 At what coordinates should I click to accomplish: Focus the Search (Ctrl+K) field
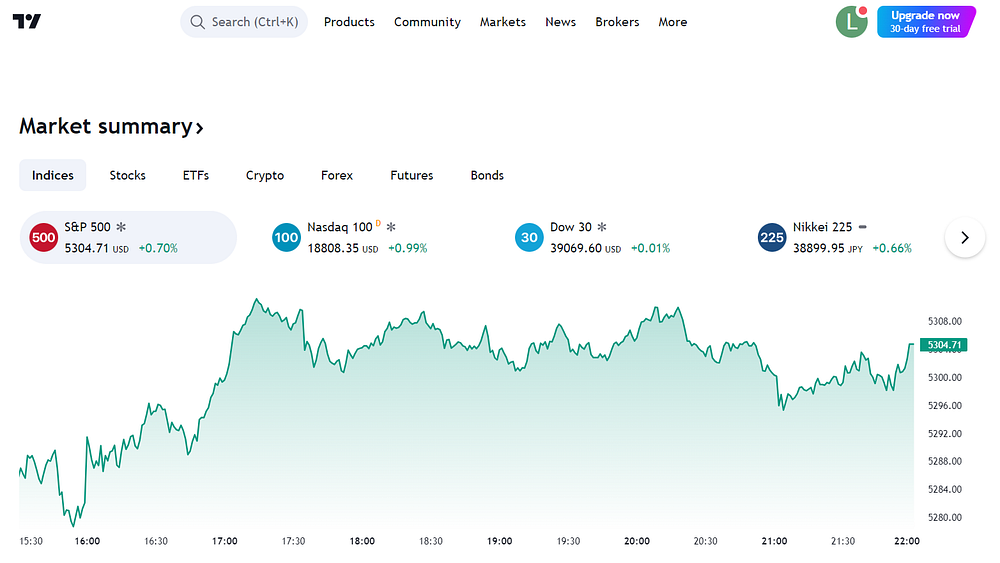[244, 22]
